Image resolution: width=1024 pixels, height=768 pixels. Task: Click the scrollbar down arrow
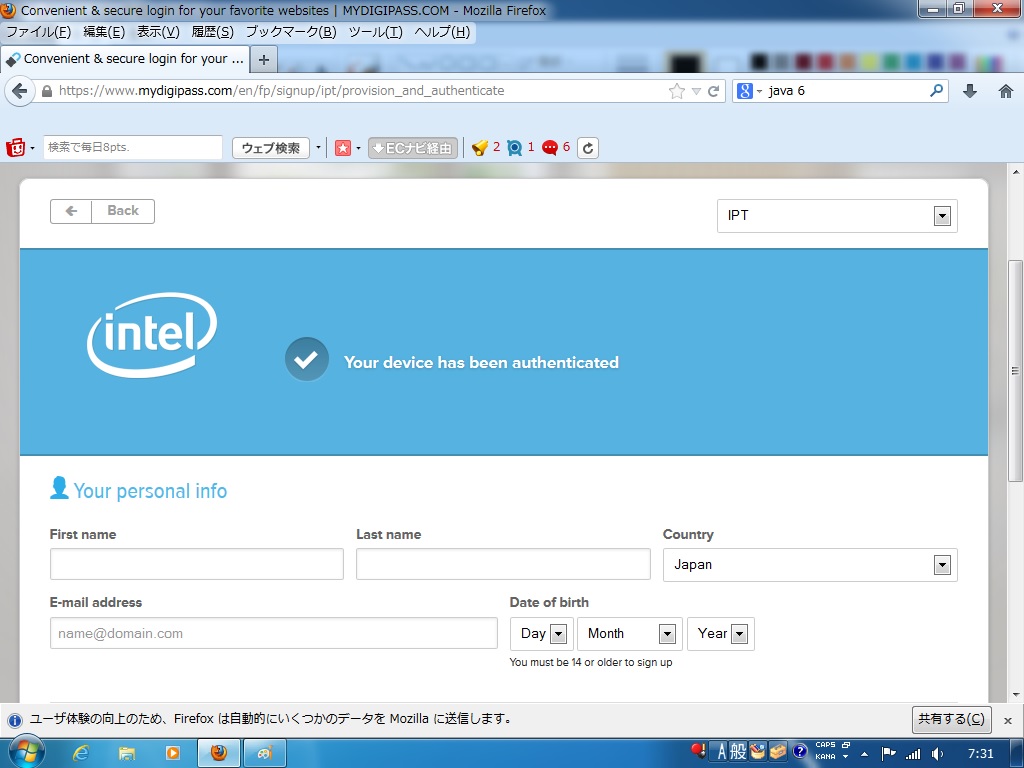coord(1016,694)
